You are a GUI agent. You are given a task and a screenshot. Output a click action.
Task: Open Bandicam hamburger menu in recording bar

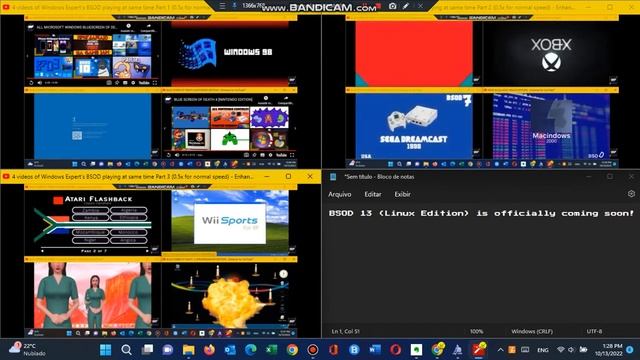click(x=222, y=6)
